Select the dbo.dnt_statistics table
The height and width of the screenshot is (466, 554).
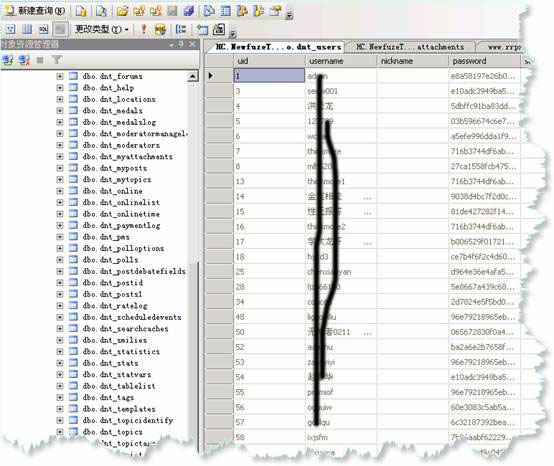click(x=121, y=352)
